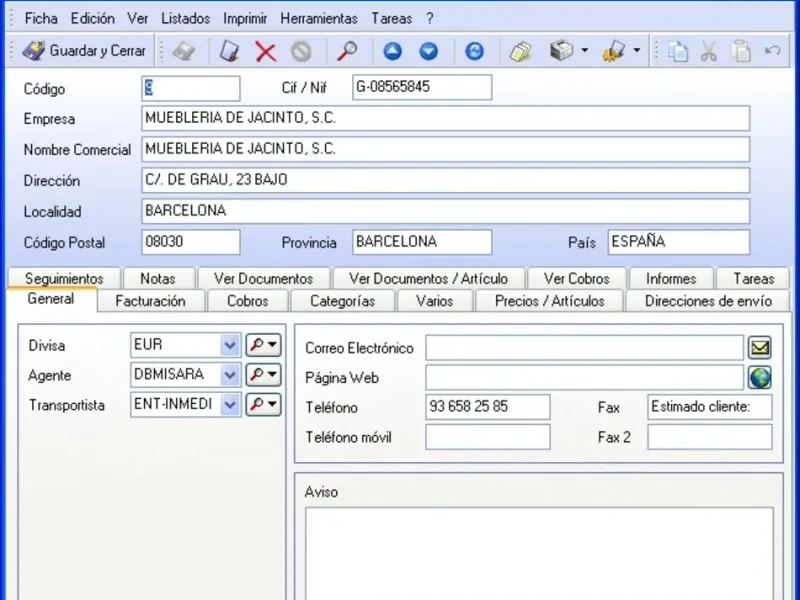Click the magnifier search icon in toolbar
800x600 pixels.
pyautogui.click(x=347, y=51)
